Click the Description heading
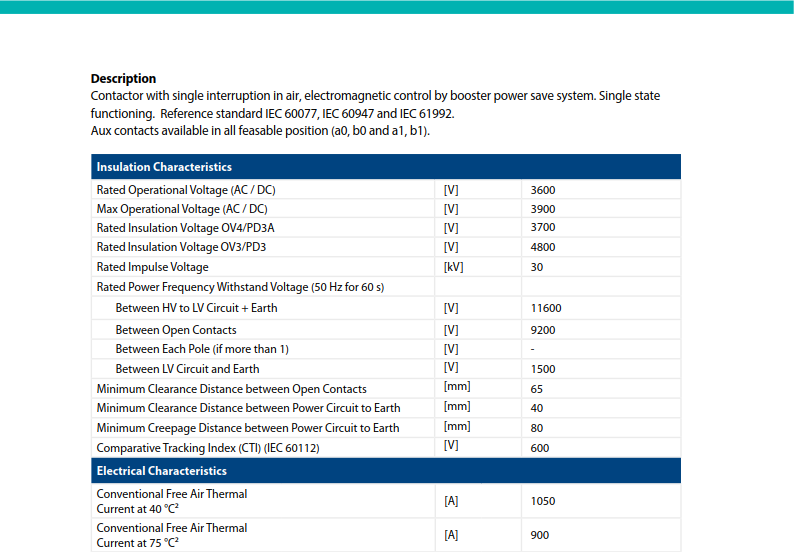 coord(123,78)
